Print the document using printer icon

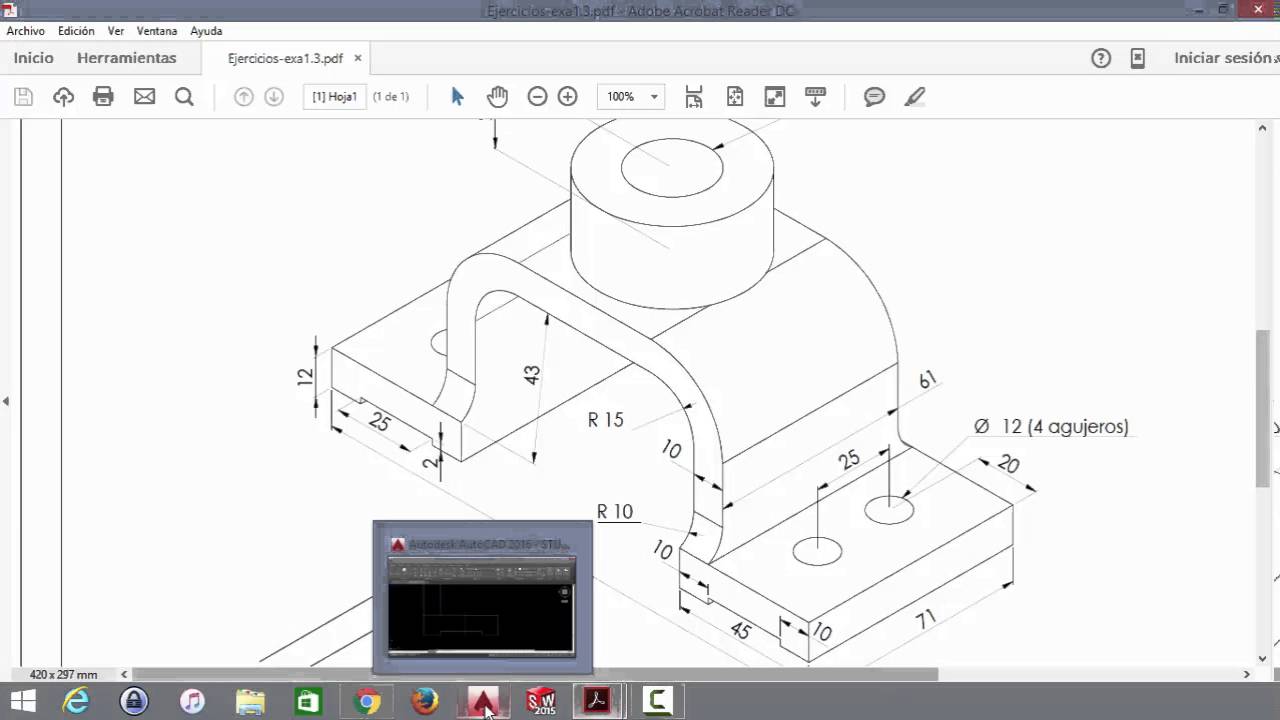point(103,97)
